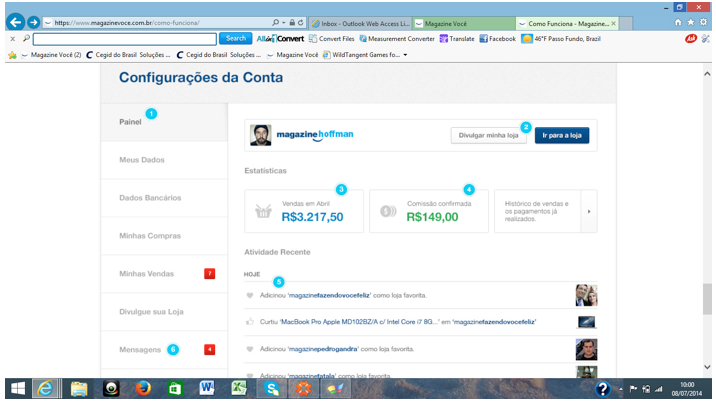Click the coins icon beside Comissão confirmada
The height and width of the screenshot is (404, 716).
388,211
